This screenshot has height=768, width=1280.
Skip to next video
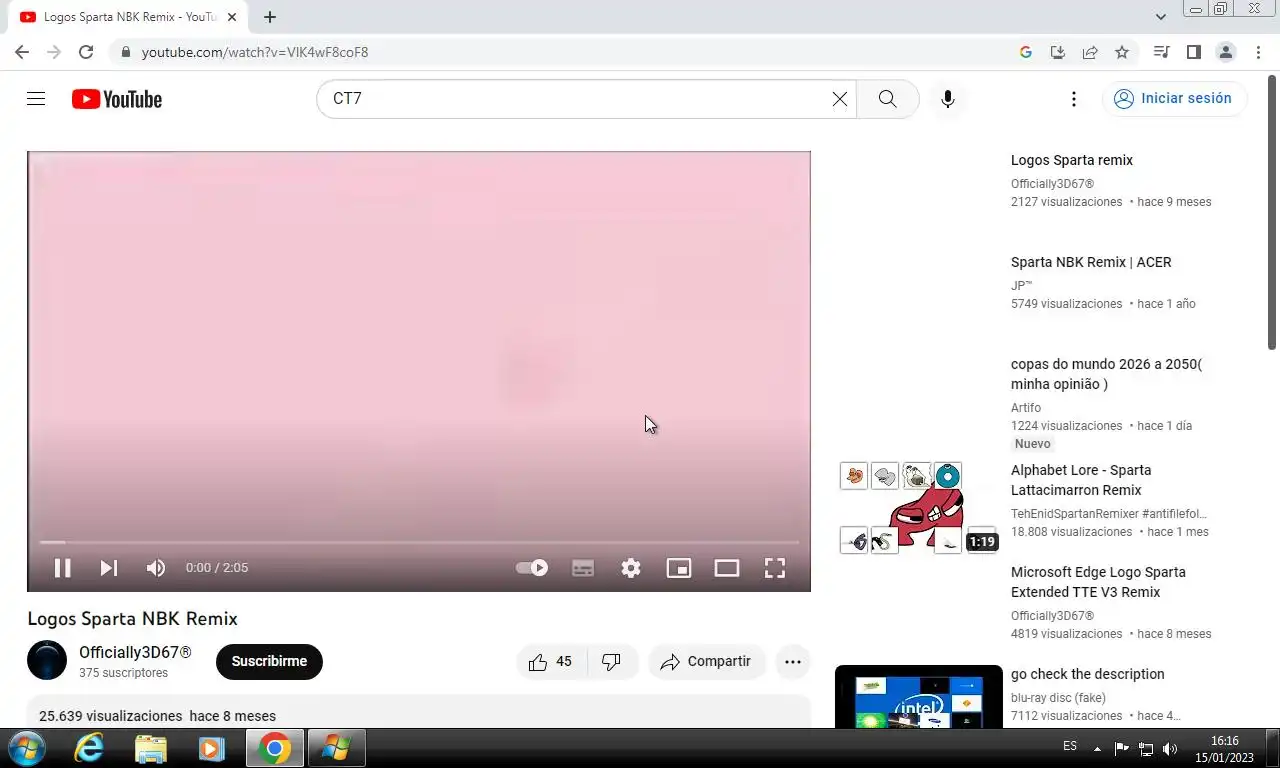[x=109, y=568]
